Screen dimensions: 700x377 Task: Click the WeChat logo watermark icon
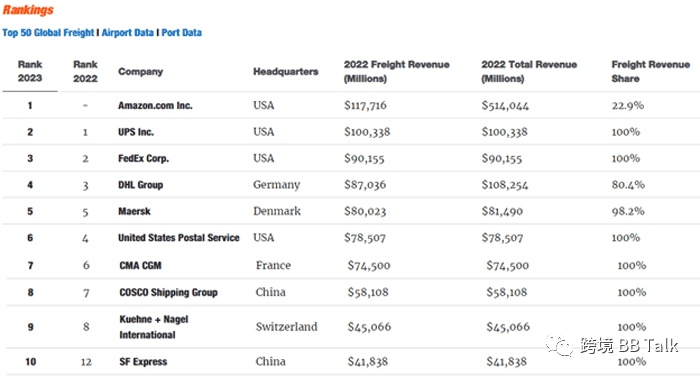(559, 345)
